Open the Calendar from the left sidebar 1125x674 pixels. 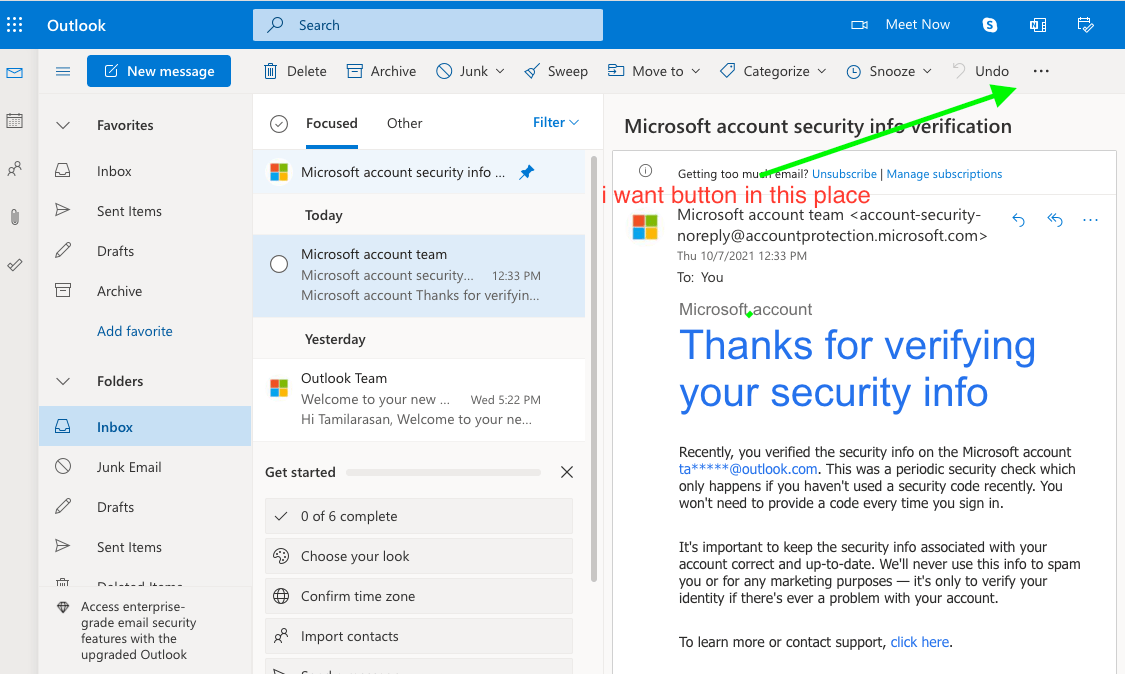pyautogui.click(x=14, y=120)
